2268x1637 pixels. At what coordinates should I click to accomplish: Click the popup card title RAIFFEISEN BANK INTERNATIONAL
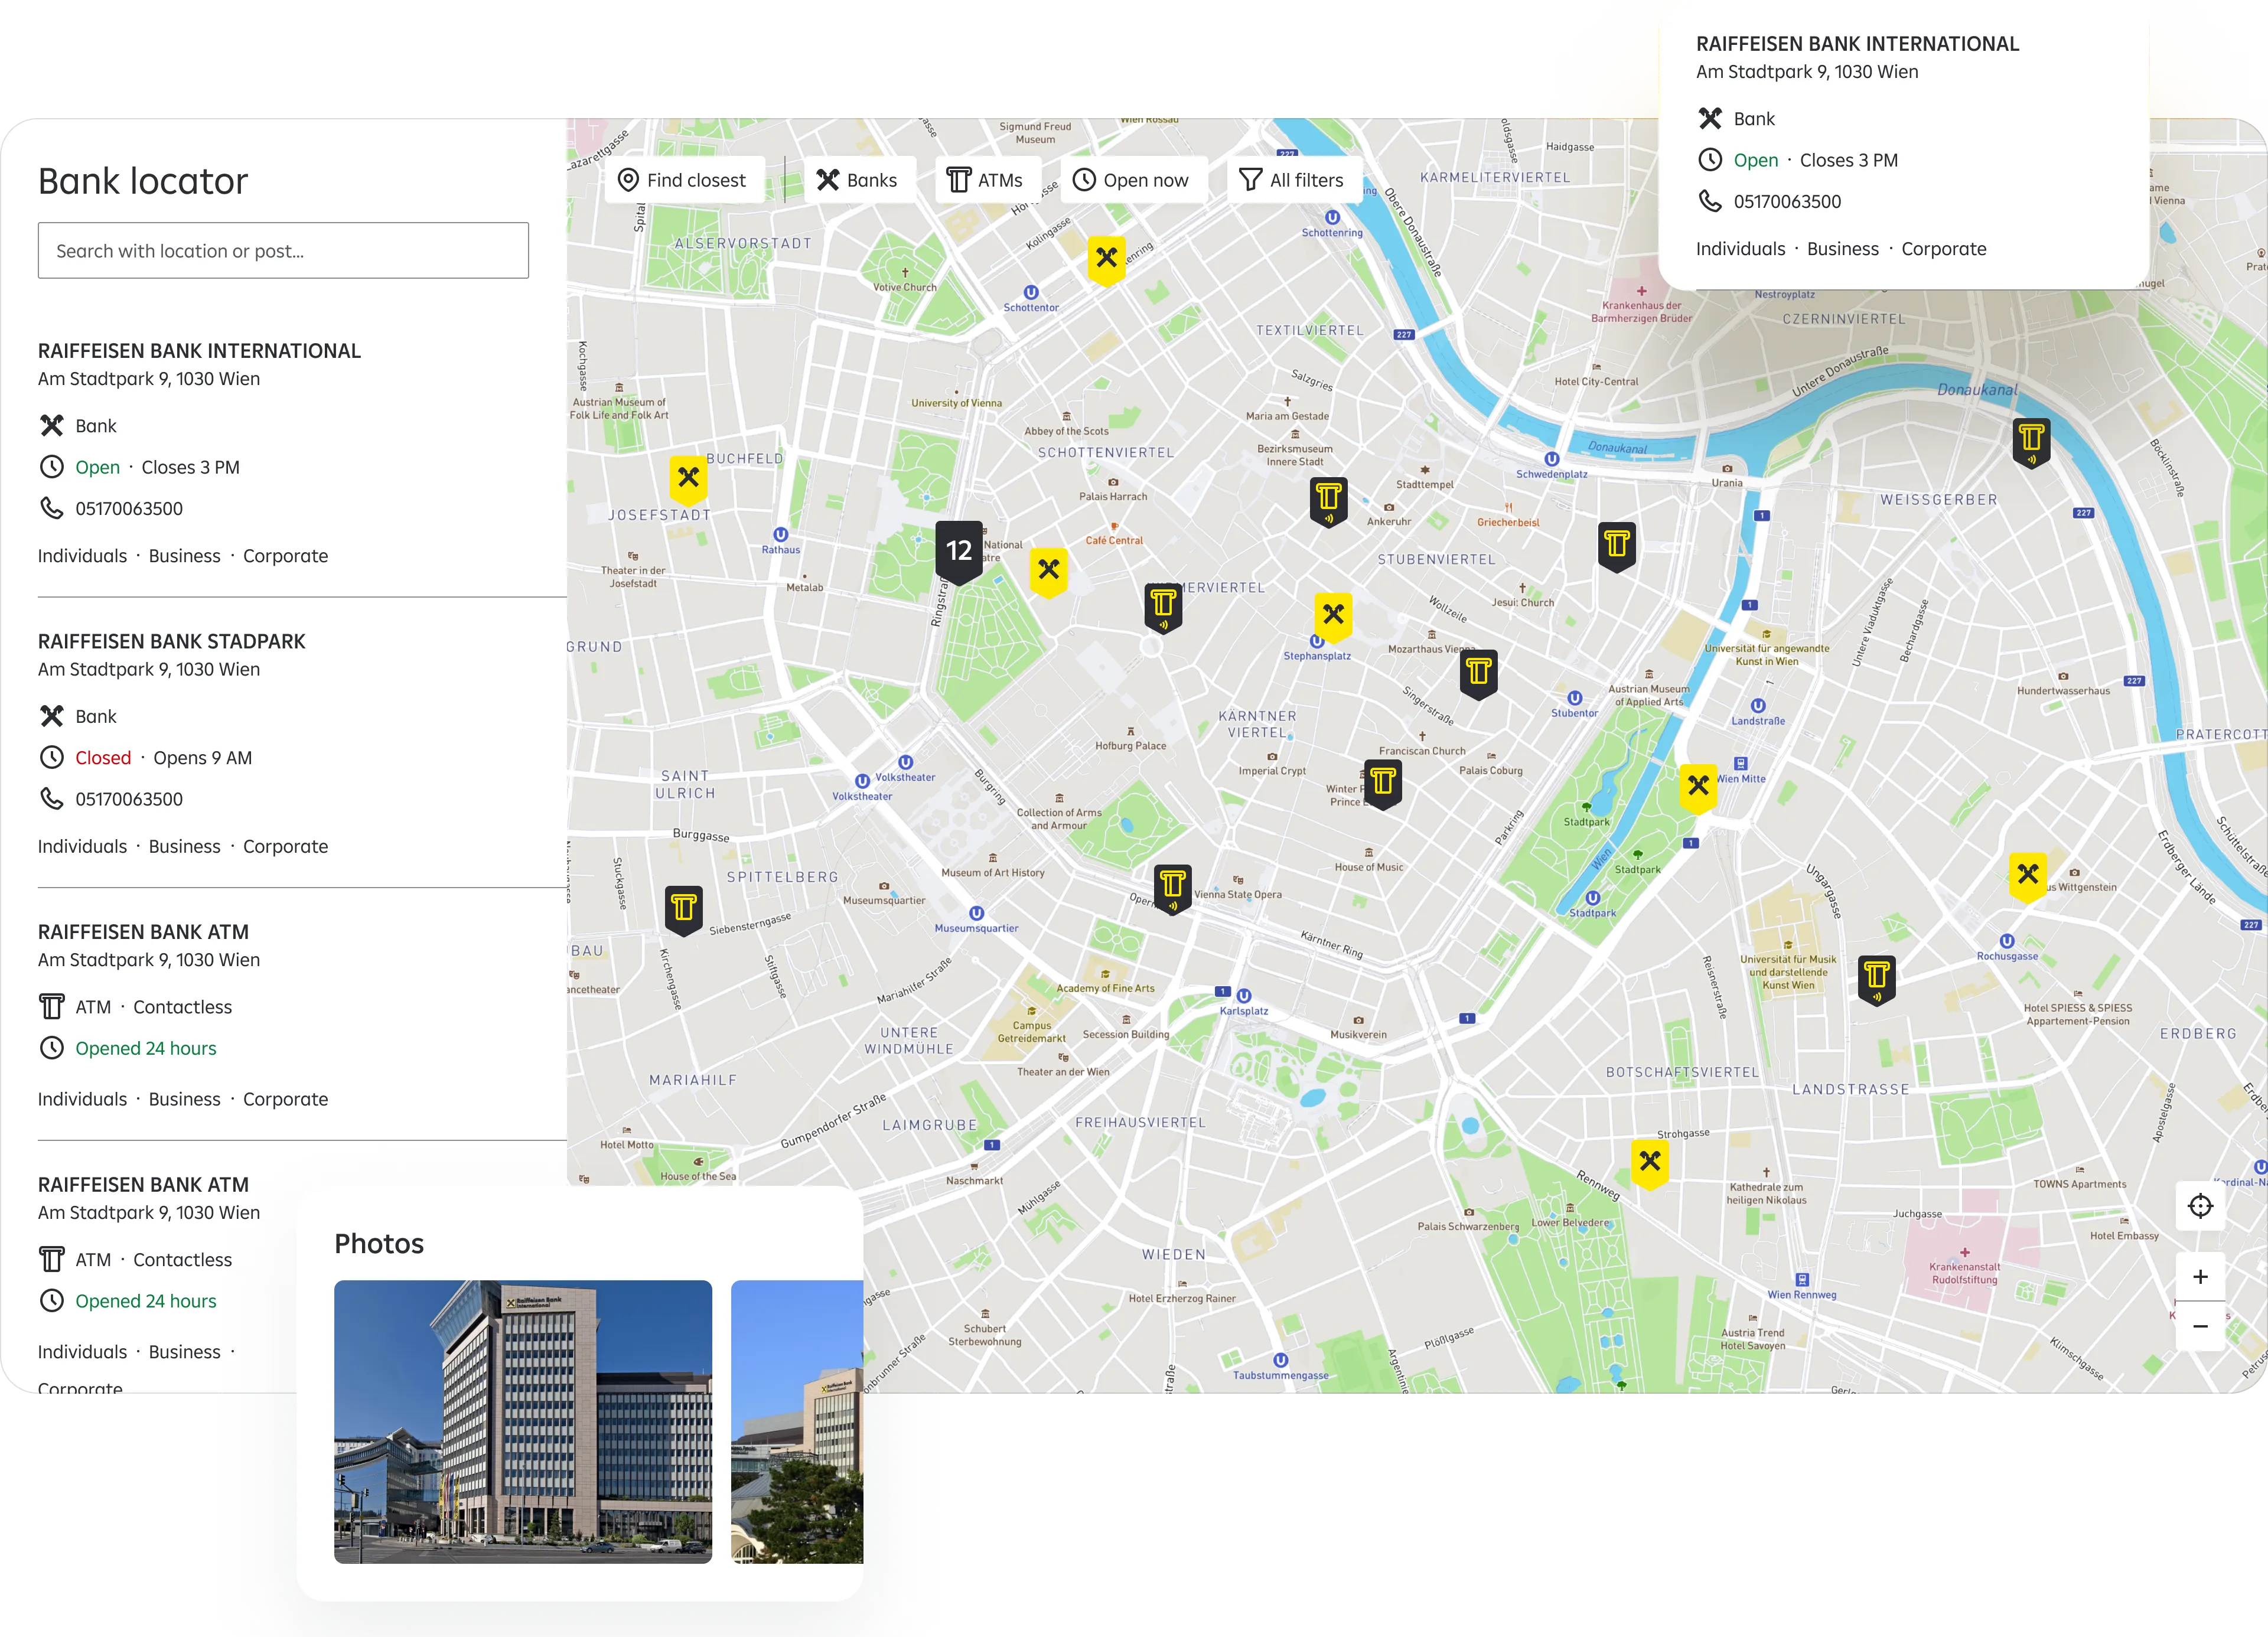[1857, 44]
